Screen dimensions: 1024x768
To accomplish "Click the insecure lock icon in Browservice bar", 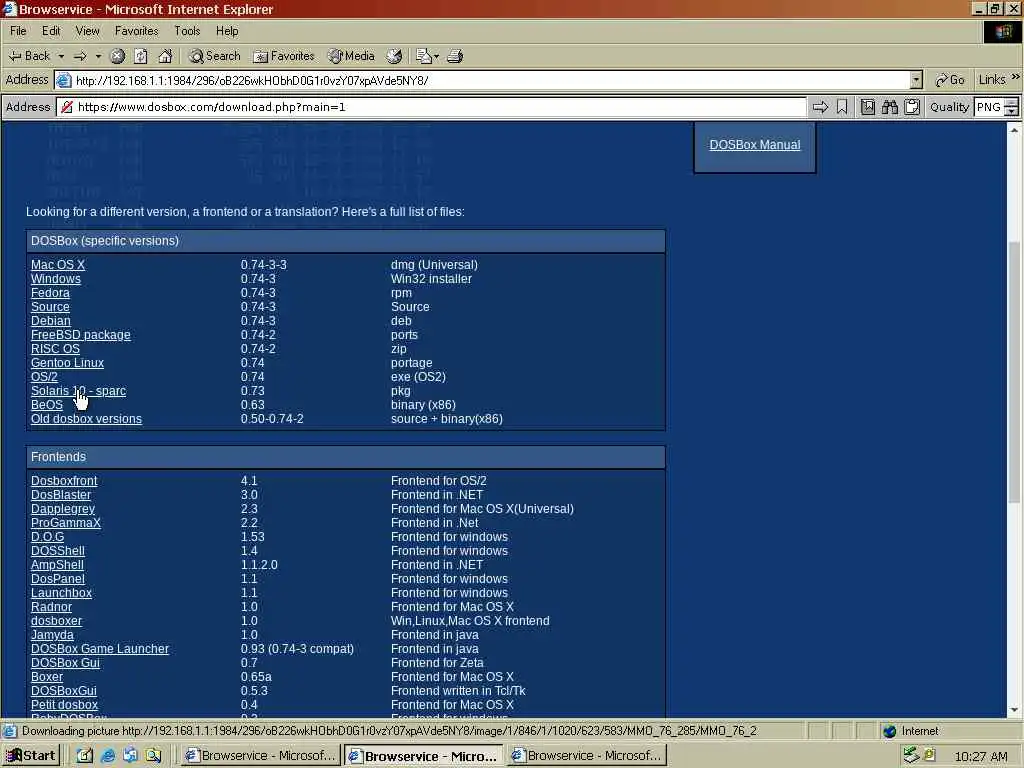I will (67, 107).
